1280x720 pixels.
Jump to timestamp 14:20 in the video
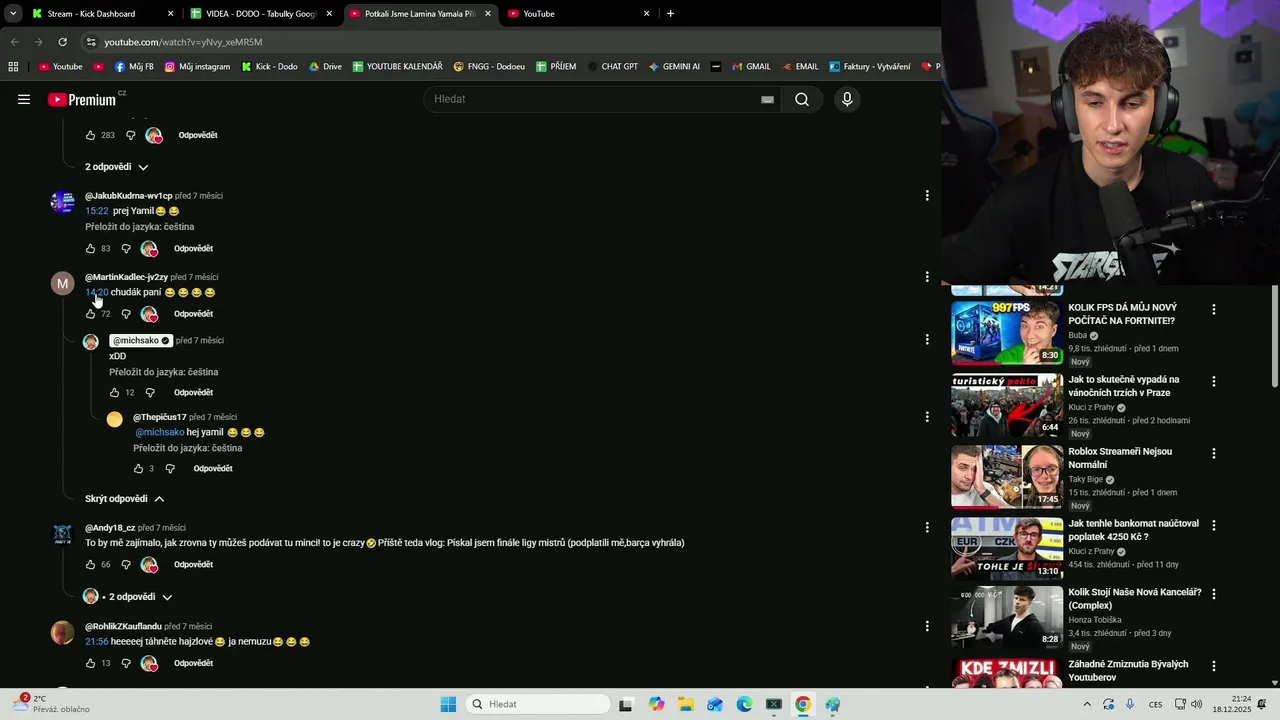(97, 292)
